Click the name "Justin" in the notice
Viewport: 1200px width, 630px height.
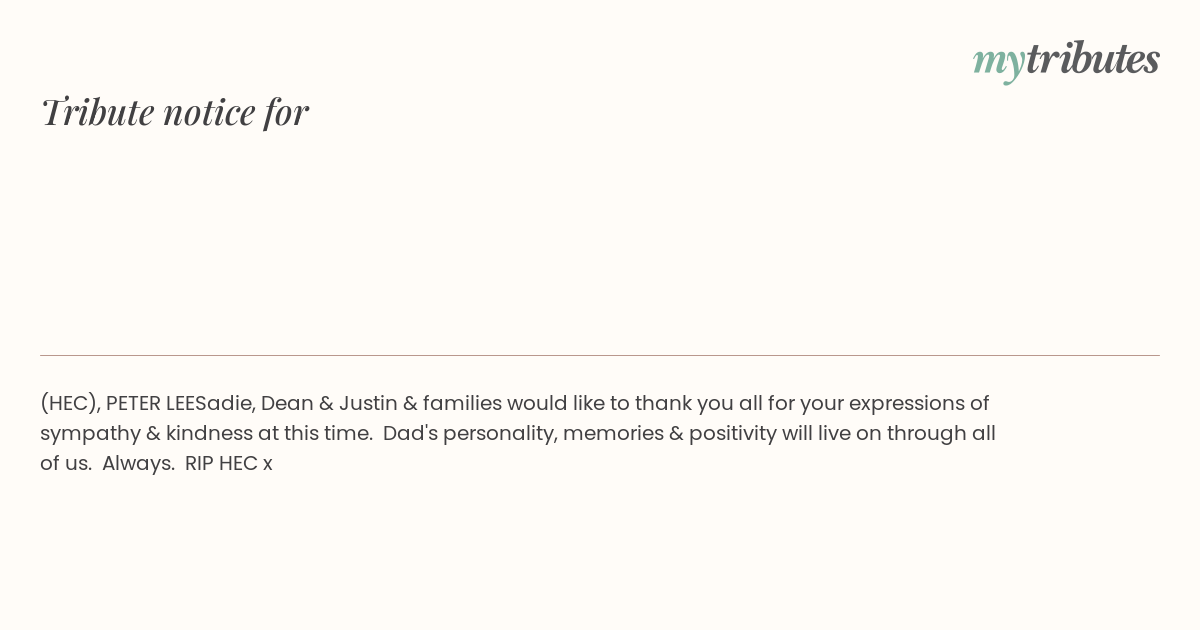pos(368,404)
